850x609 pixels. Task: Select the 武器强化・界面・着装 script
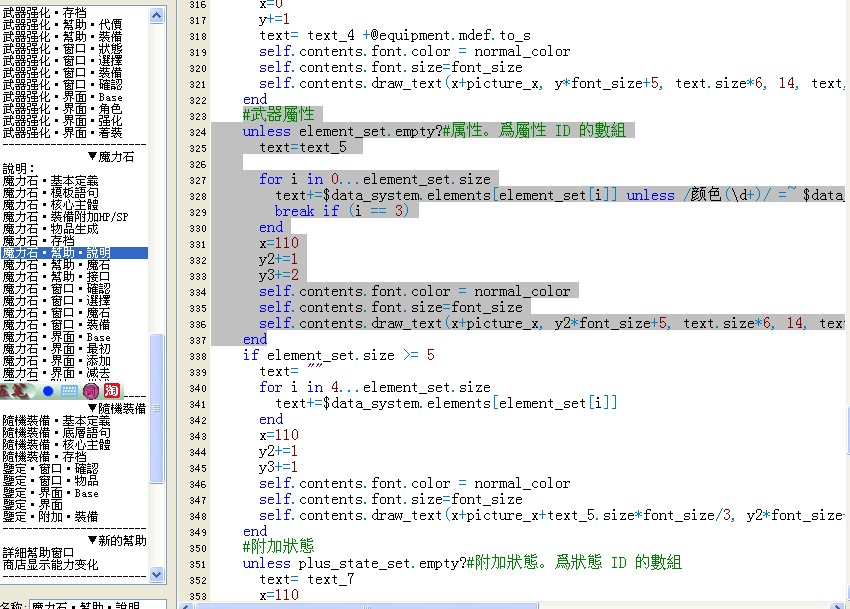pos(62,133)
